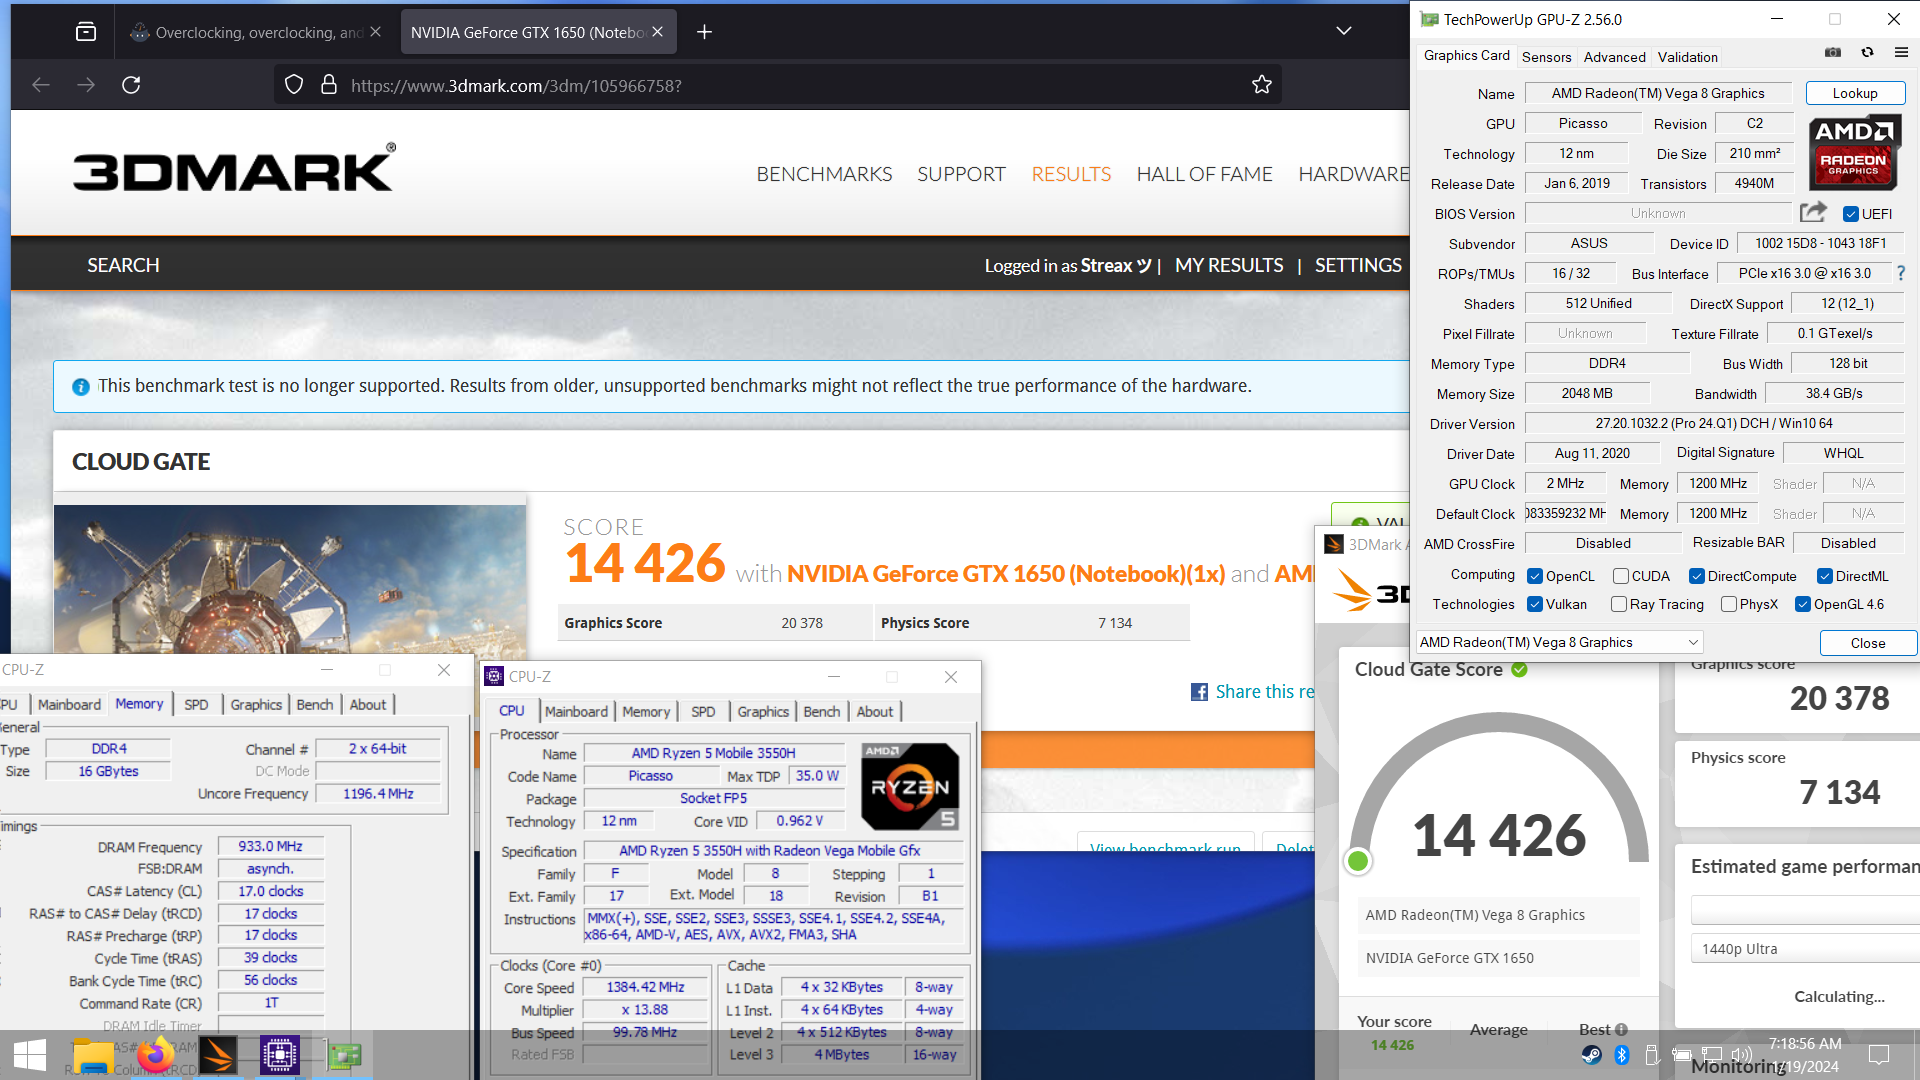The image size is (1920, 1080).
Task: Open the GPU-Z hamburger menu
Action: (1901, 53)
